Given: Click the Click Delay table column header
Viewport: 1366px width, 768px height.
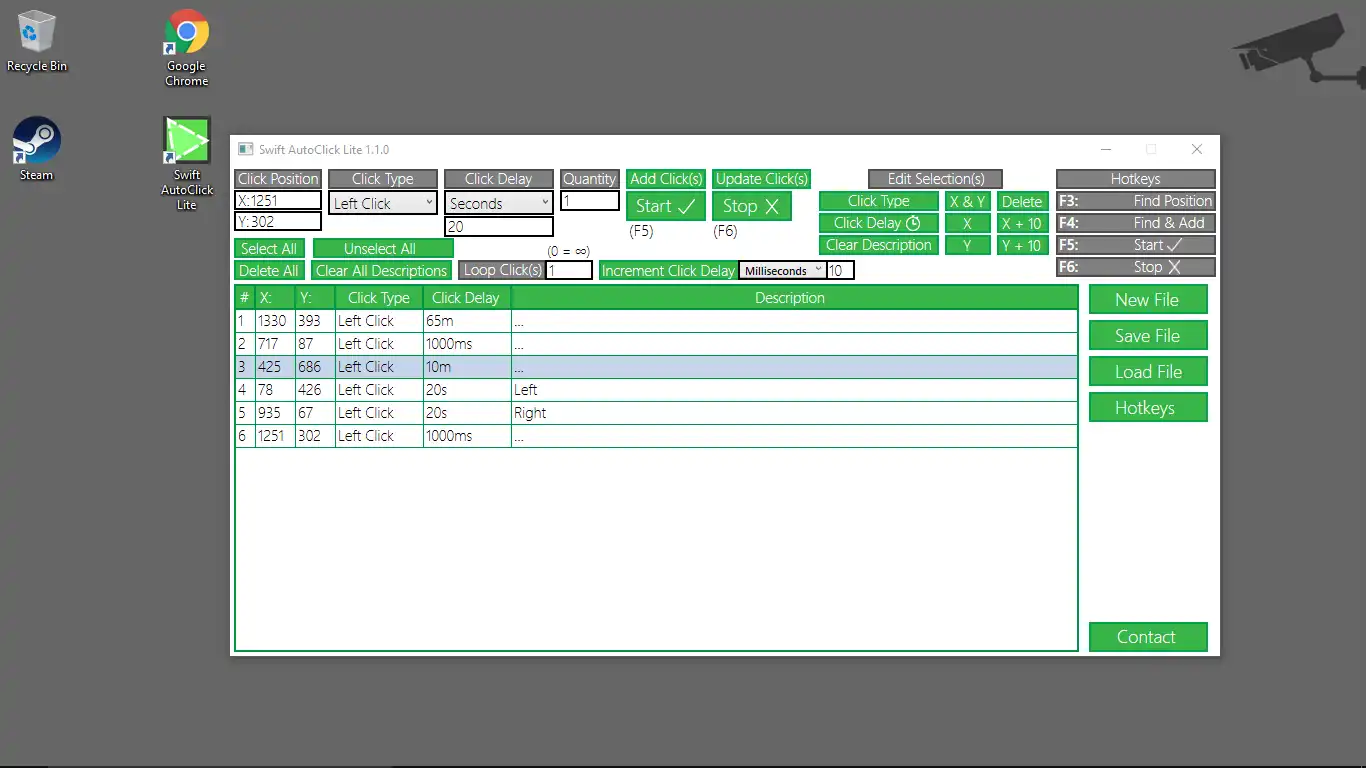Looking at the screenshot, I should [x=467, y=298].
